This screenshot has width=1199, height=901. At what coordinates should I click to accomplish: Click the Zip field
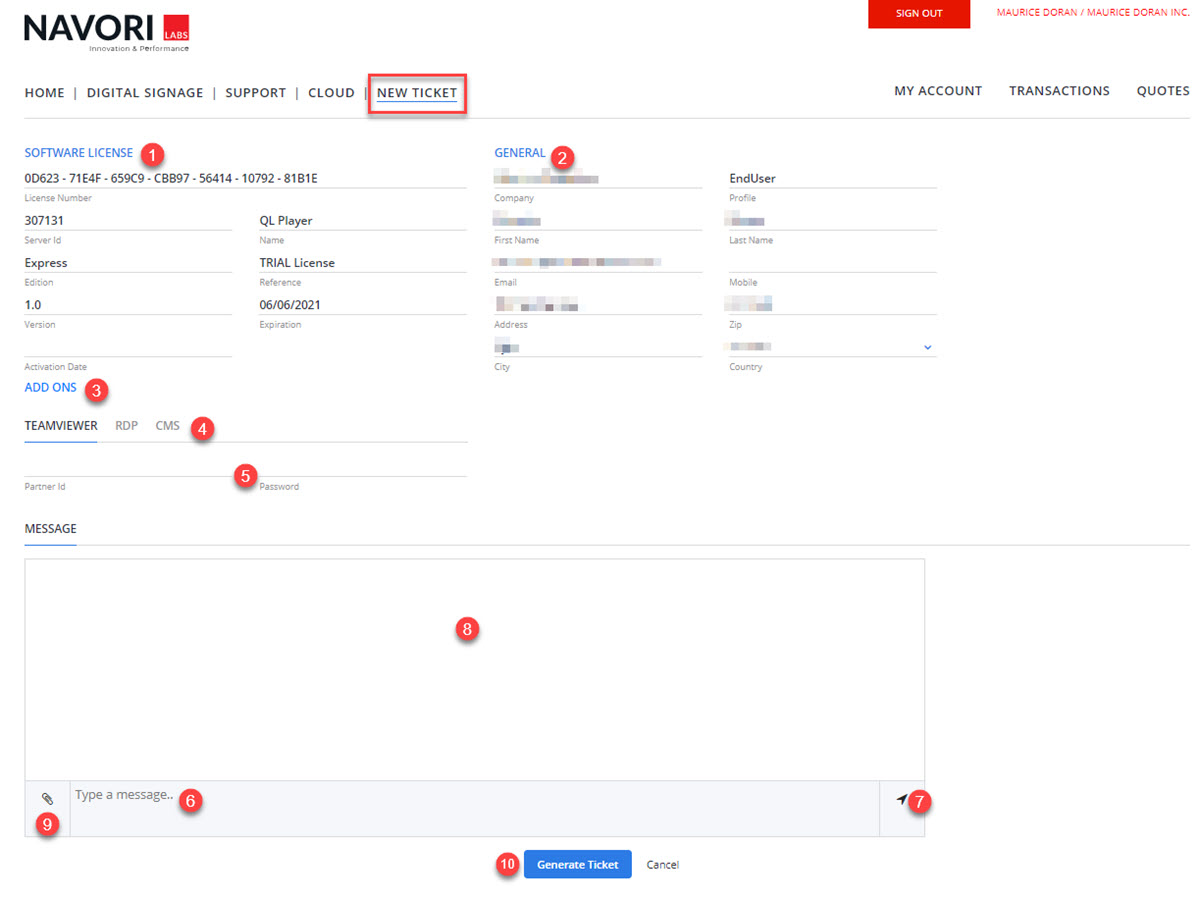[x=833, y=304]
